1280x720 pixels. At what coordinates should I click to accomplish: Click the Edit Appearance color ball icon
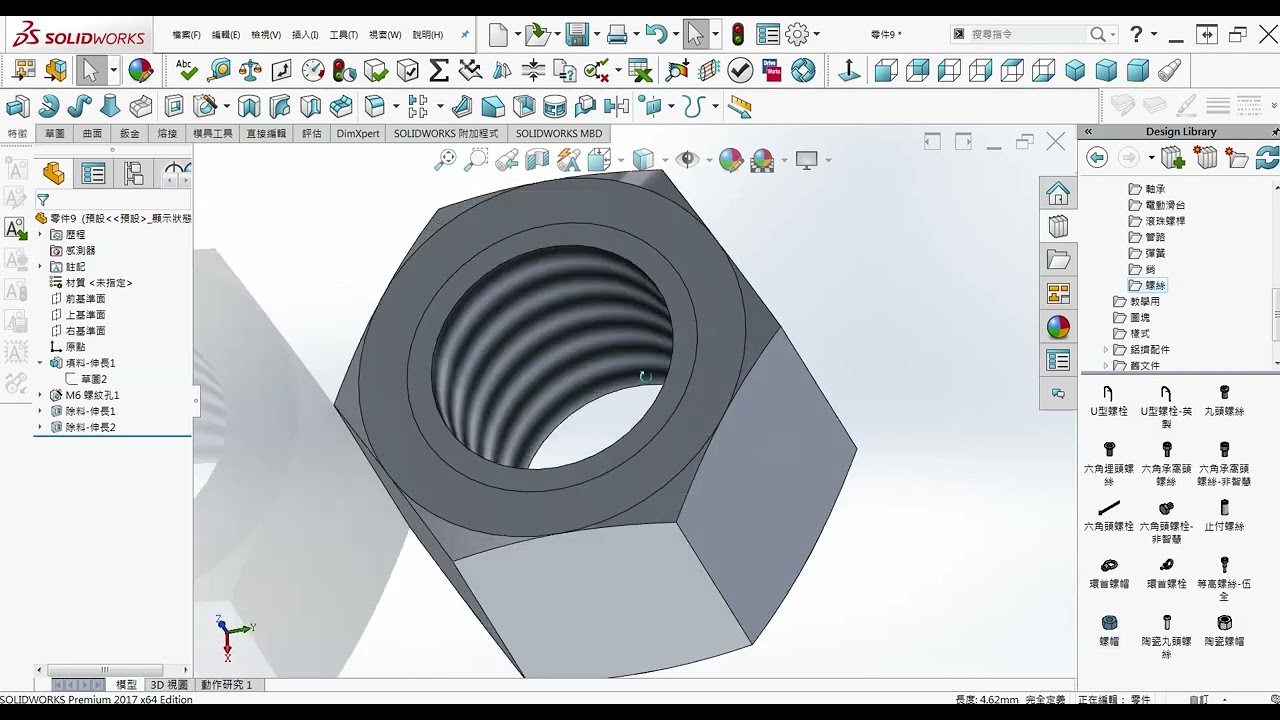[731, 159]
